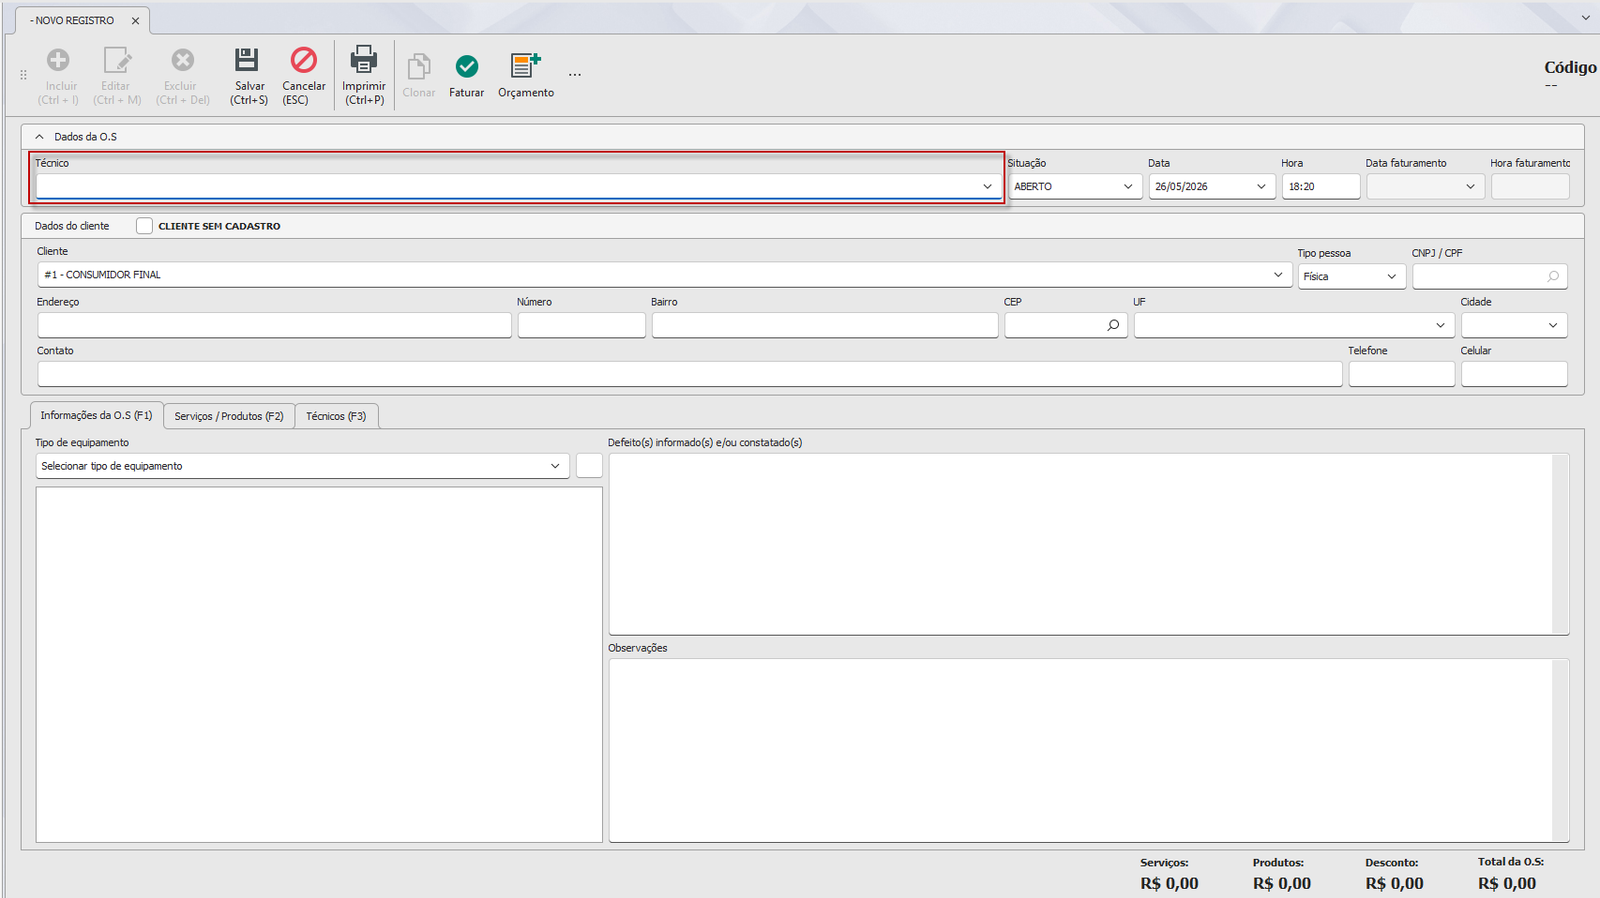Screen dimensions: 1600x898
Task: Open the Data date picker dropdown
Action: coord(1261,187)
